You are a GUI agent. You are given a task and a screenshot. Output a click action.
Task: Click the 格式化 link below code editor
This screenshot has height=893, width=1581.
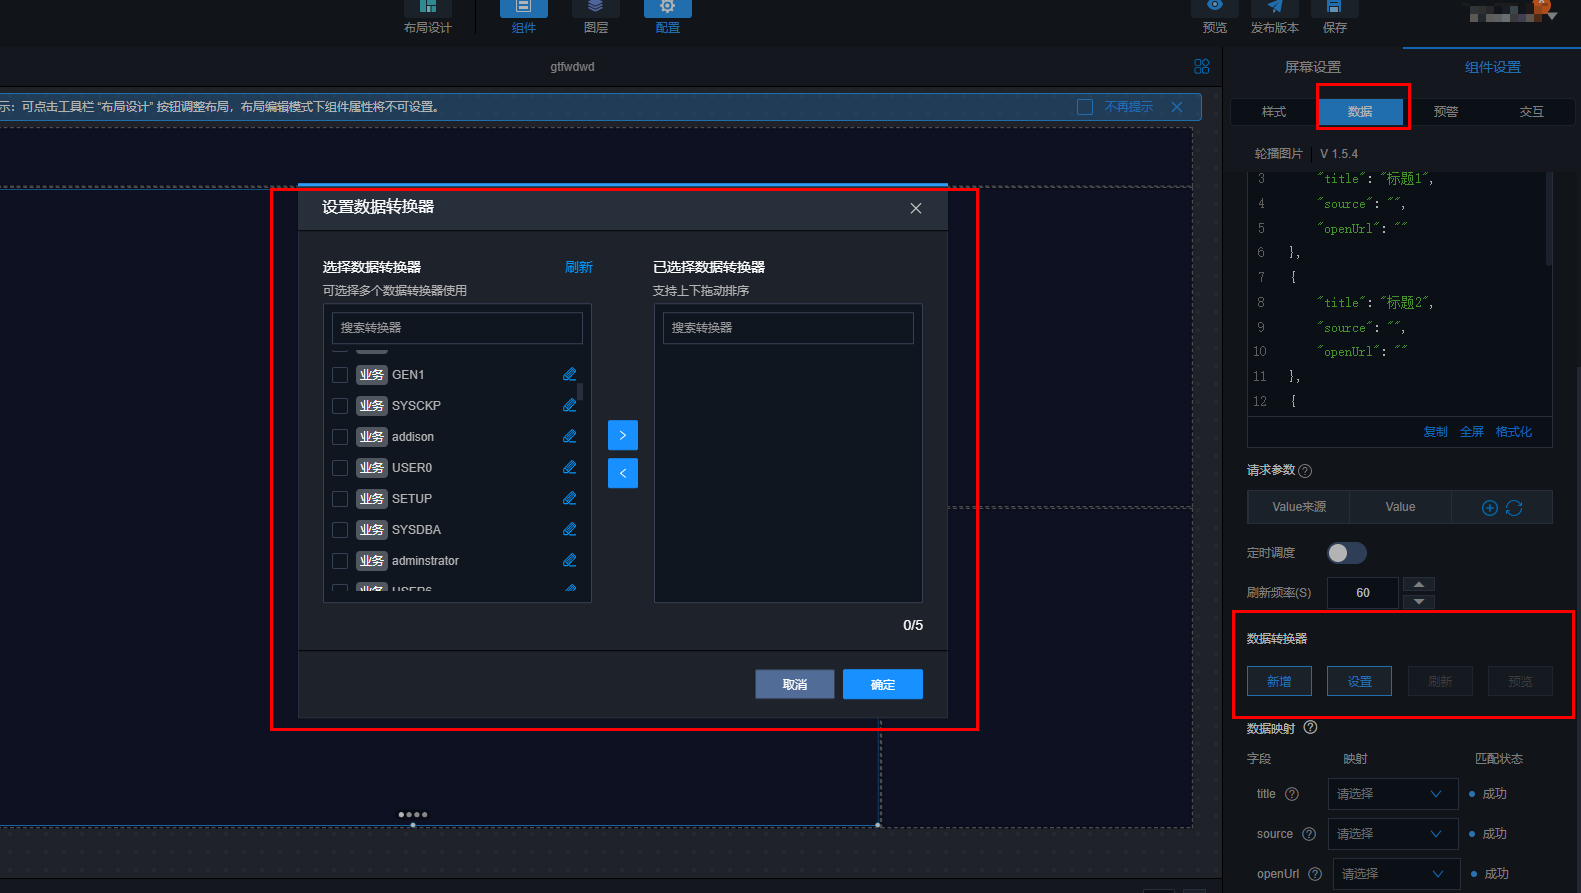pyautogui.click(x=1514, y=432)
